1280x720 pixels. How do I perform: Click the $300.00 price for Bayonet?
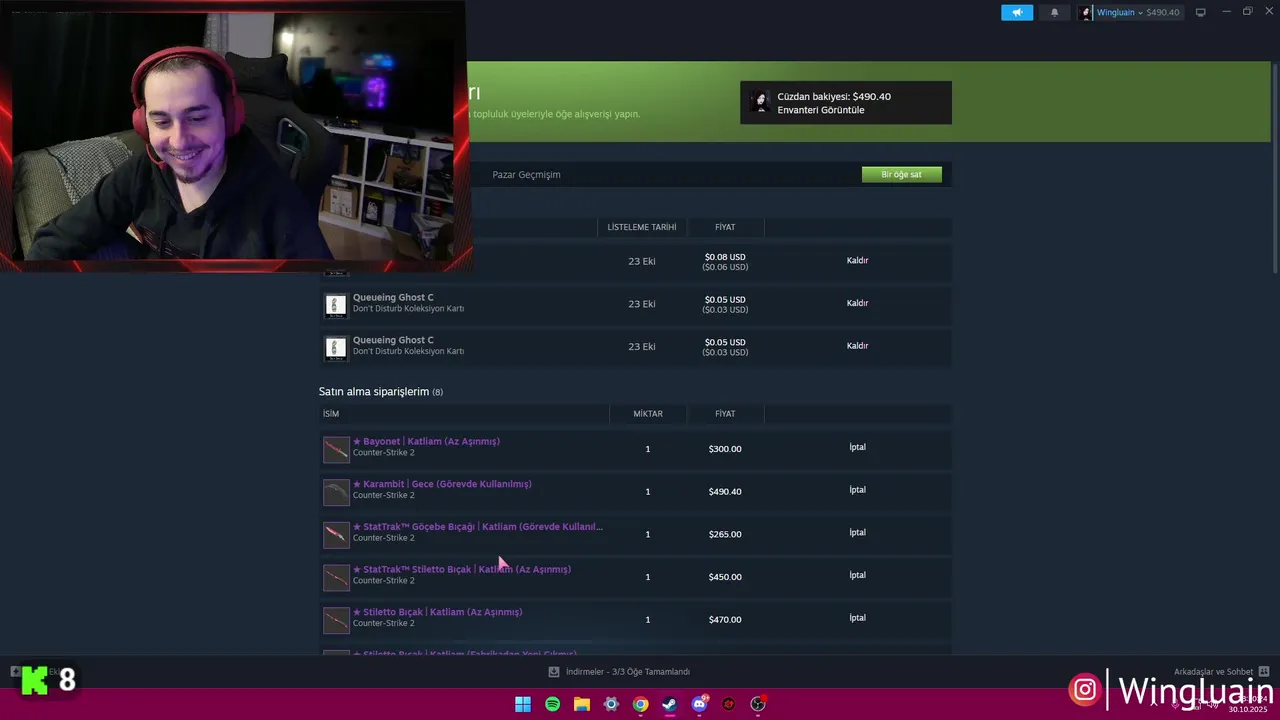tap(725, 449)
